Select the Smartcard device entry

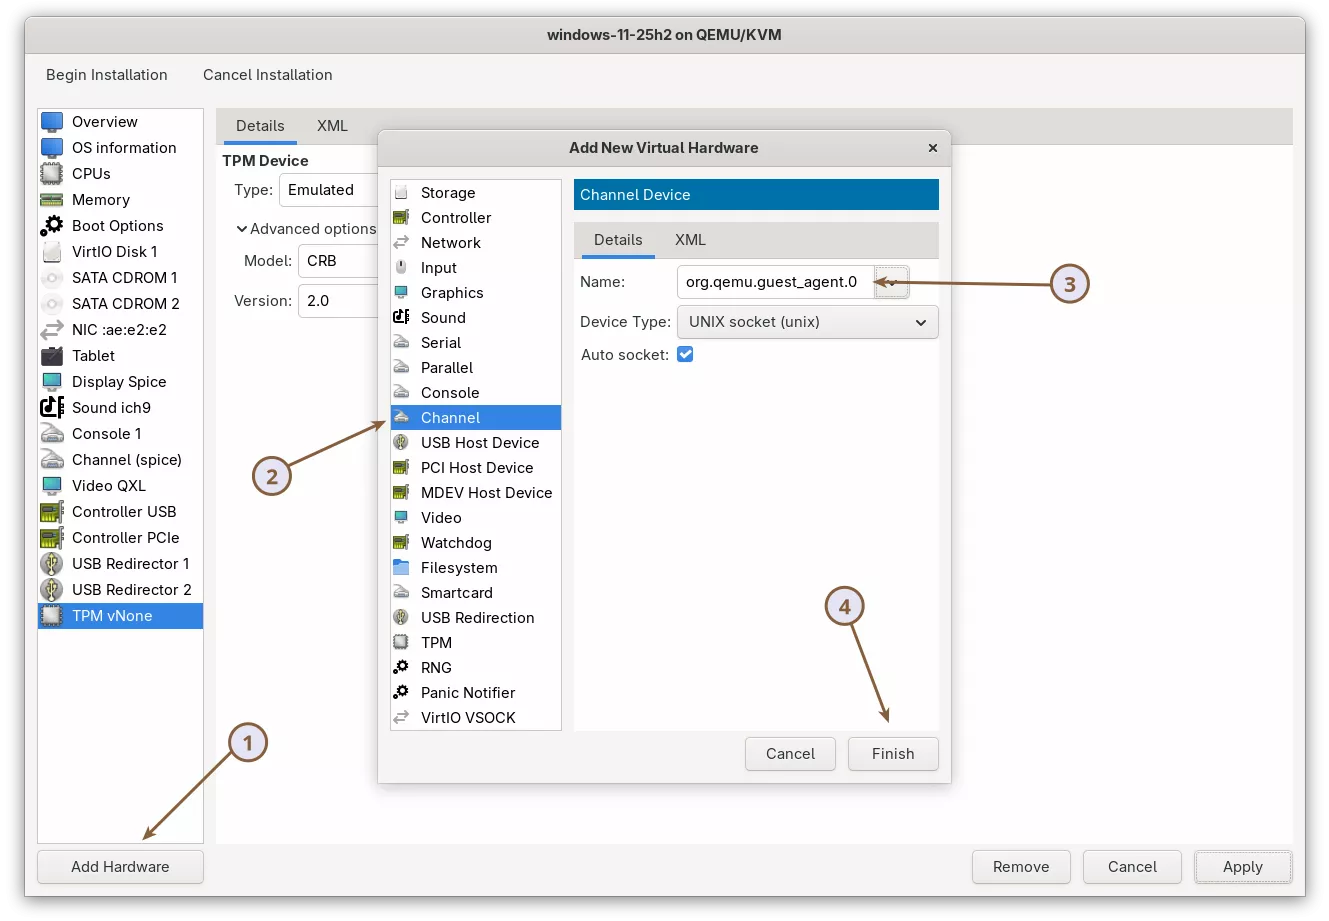[456, 592]
